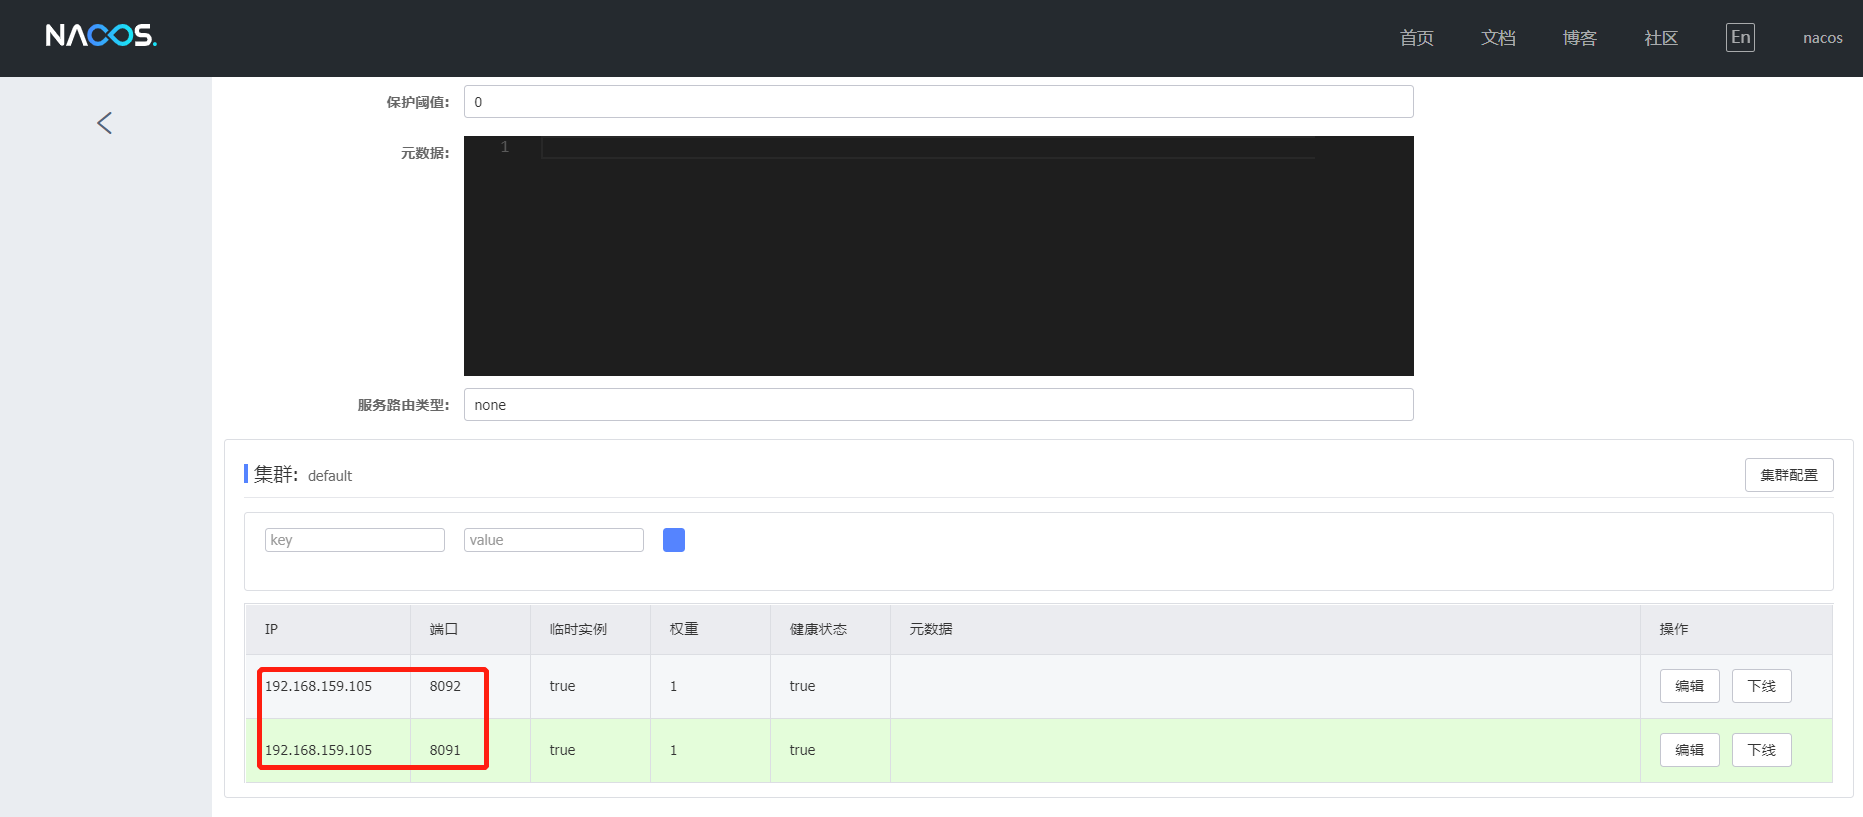Click the 集群配置 button

1789,475
